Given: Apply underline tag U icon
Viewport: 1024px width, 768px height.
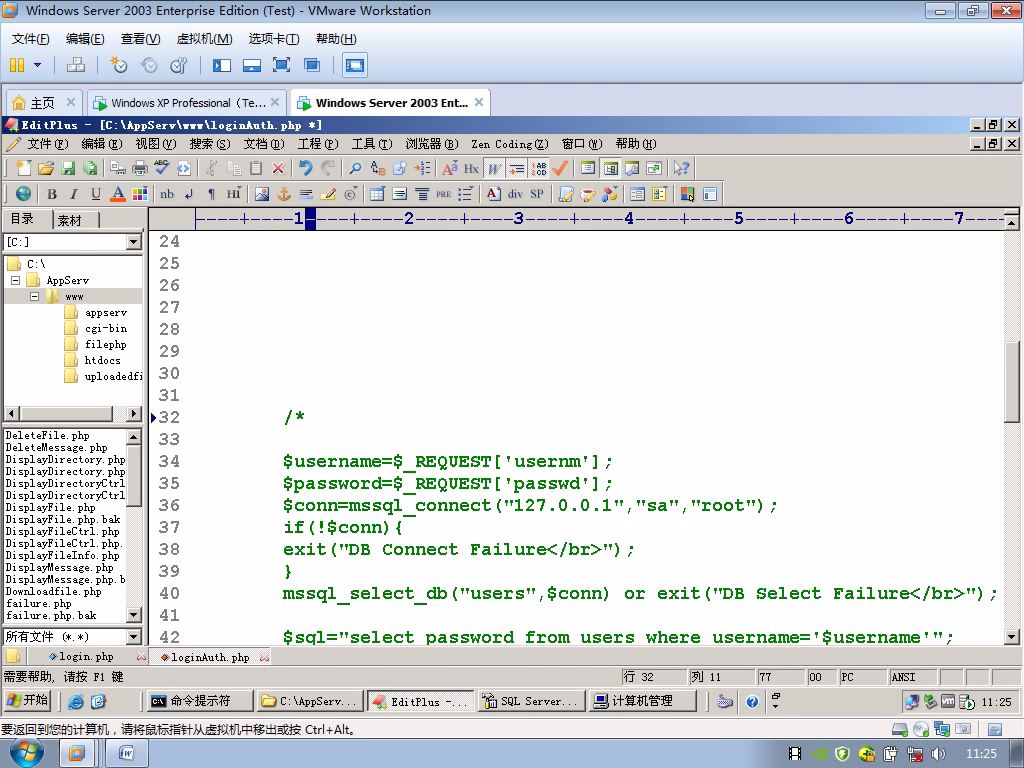Looking at the screenshot, I should [96, 193].
